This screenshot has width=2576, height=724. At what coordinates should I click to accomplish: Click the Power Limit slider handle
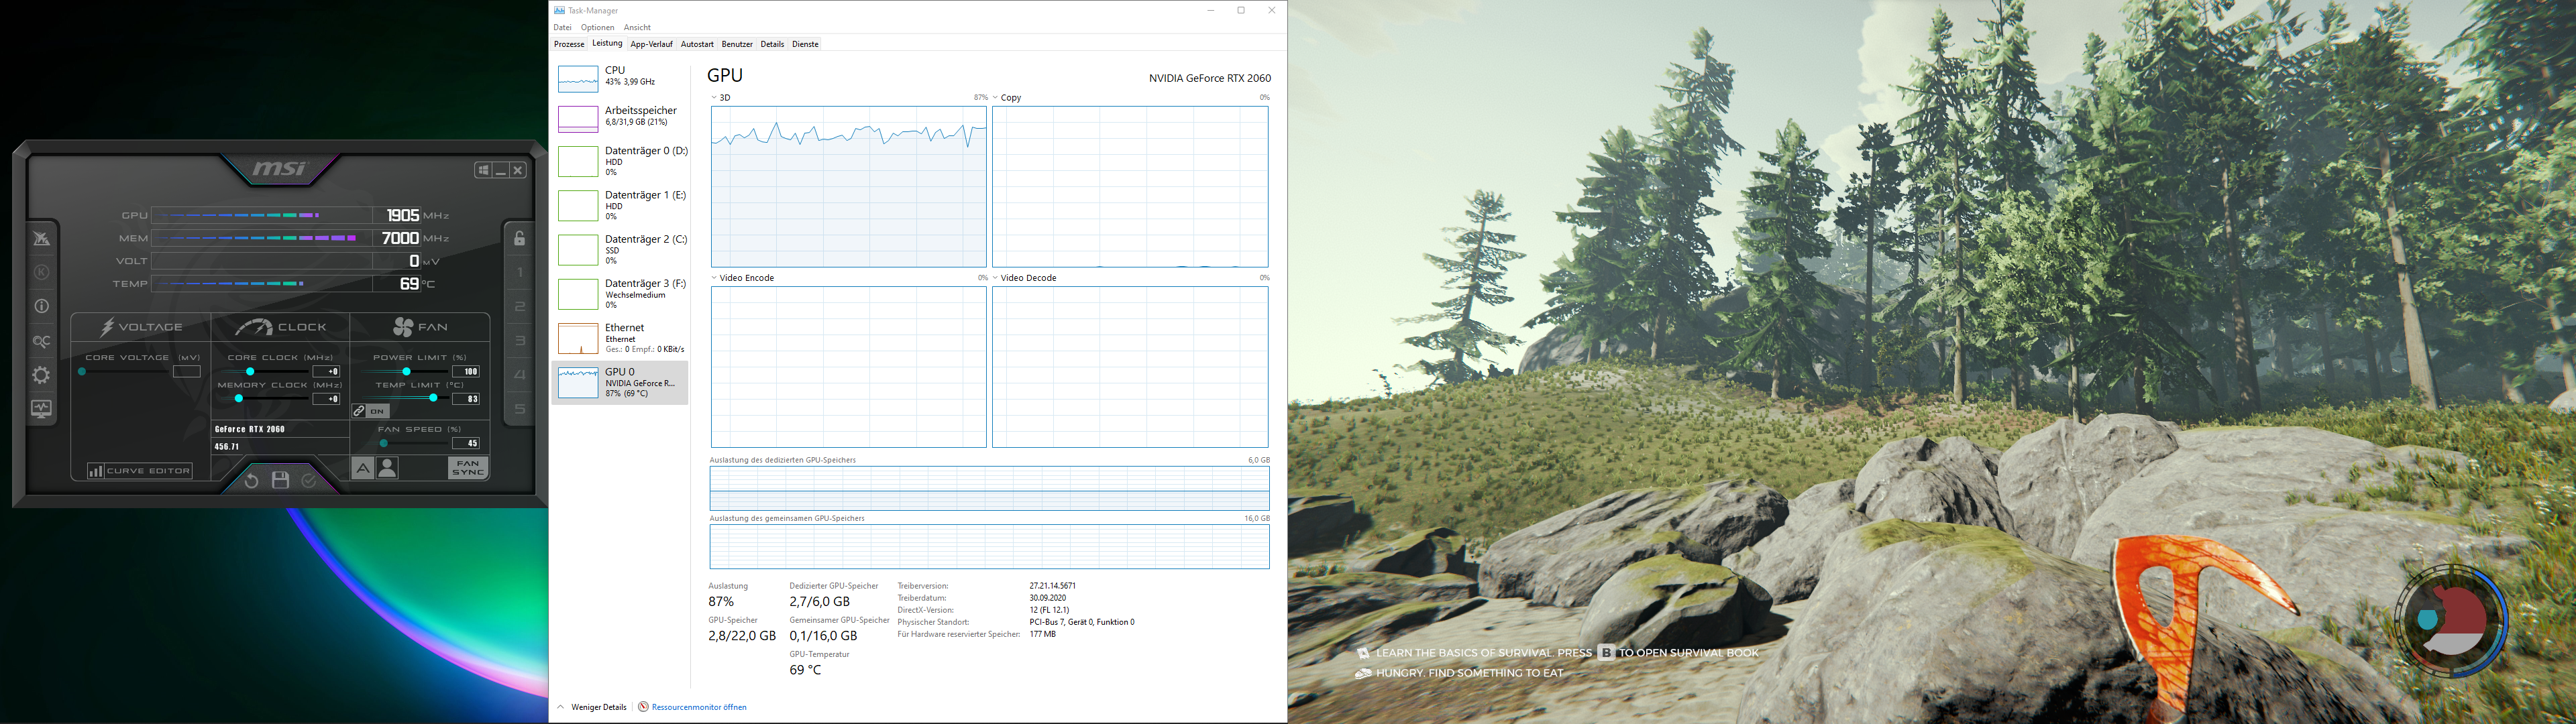point(406,371)
